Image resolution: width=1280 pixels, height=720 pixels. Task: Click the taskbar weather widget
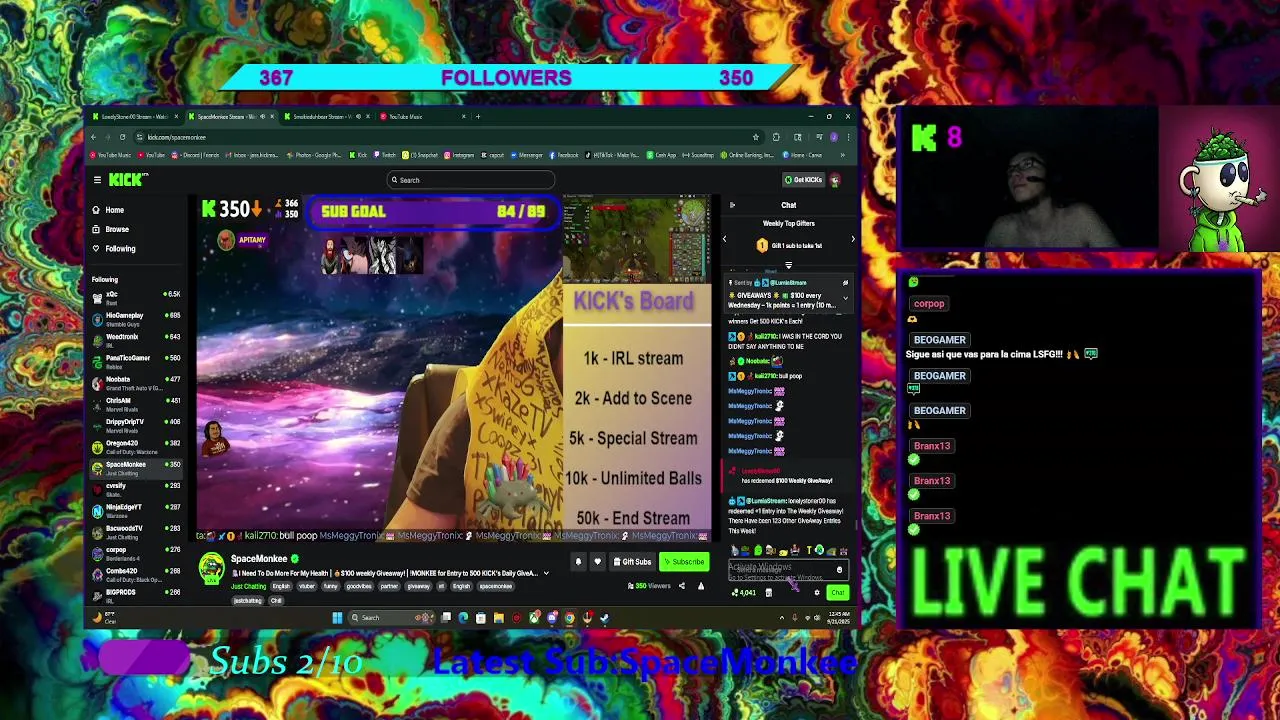(104, 618)
